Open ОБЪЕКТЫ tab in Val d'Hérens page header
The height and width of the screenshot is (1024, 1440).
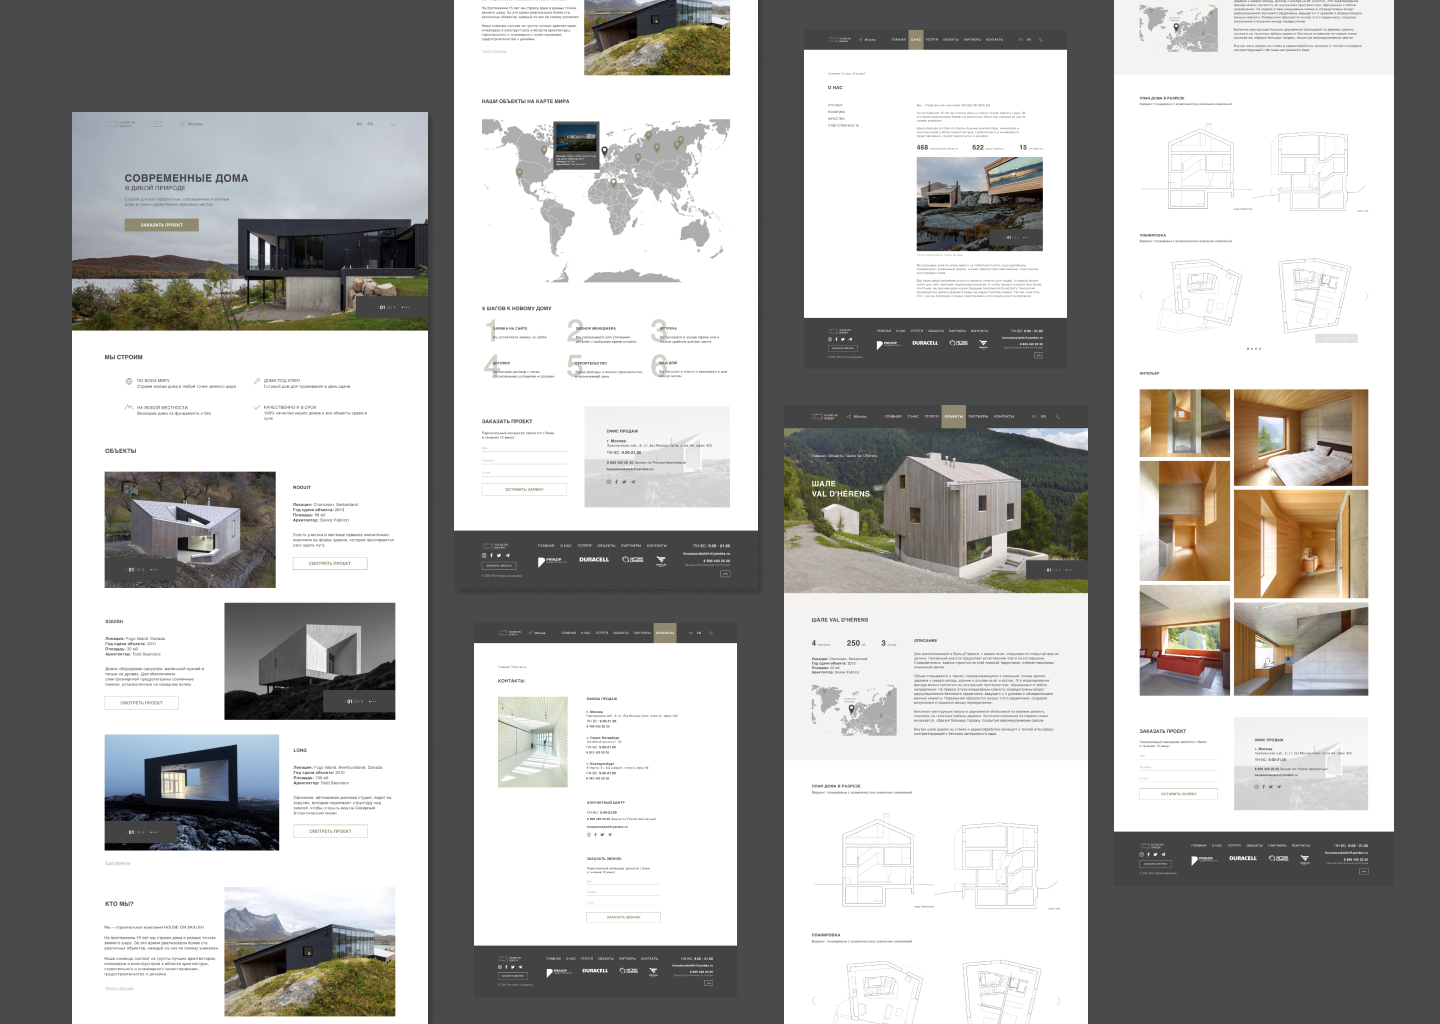pyautogui.click(x=954, y=416)
